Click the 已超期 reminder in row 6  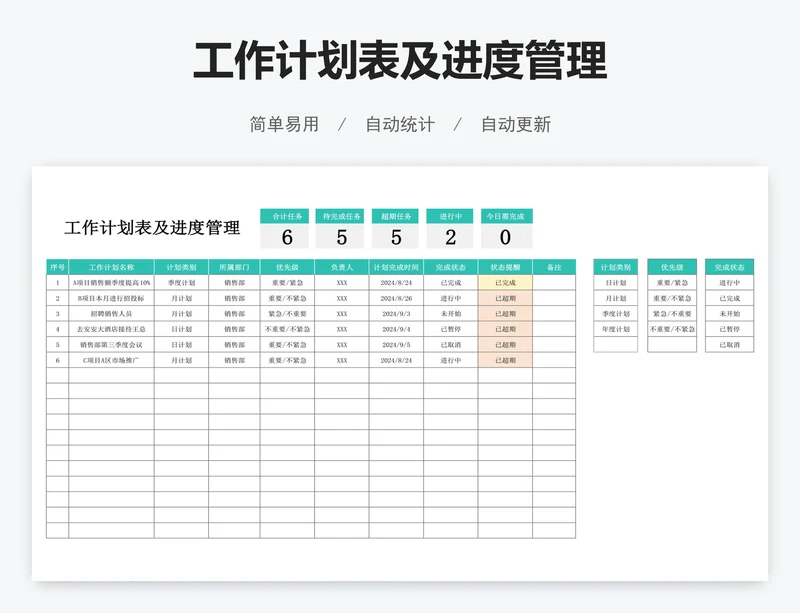(x=505, y=360)
